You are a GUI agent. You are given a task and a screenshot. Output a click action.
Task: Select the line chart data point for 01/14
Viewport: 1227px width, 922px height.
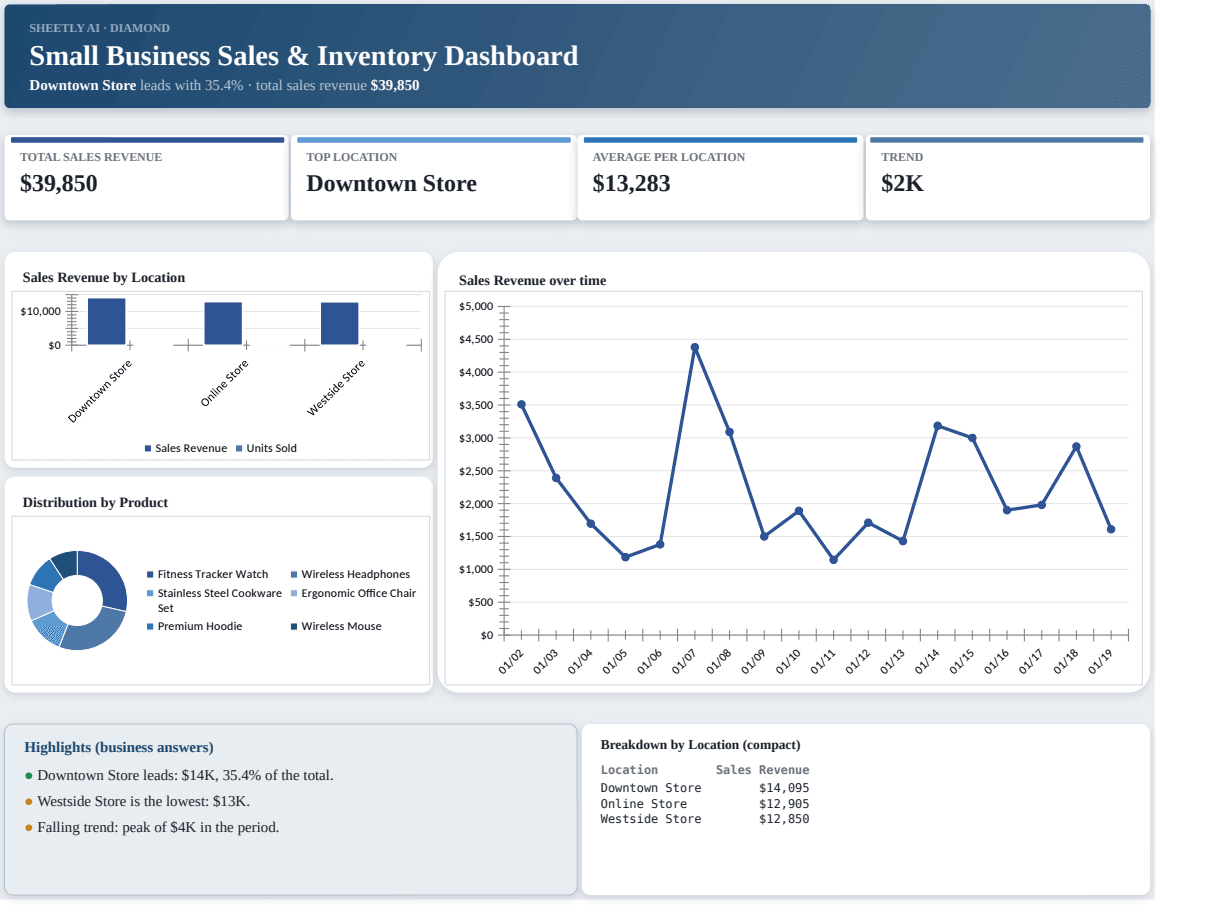pos(937,426)
